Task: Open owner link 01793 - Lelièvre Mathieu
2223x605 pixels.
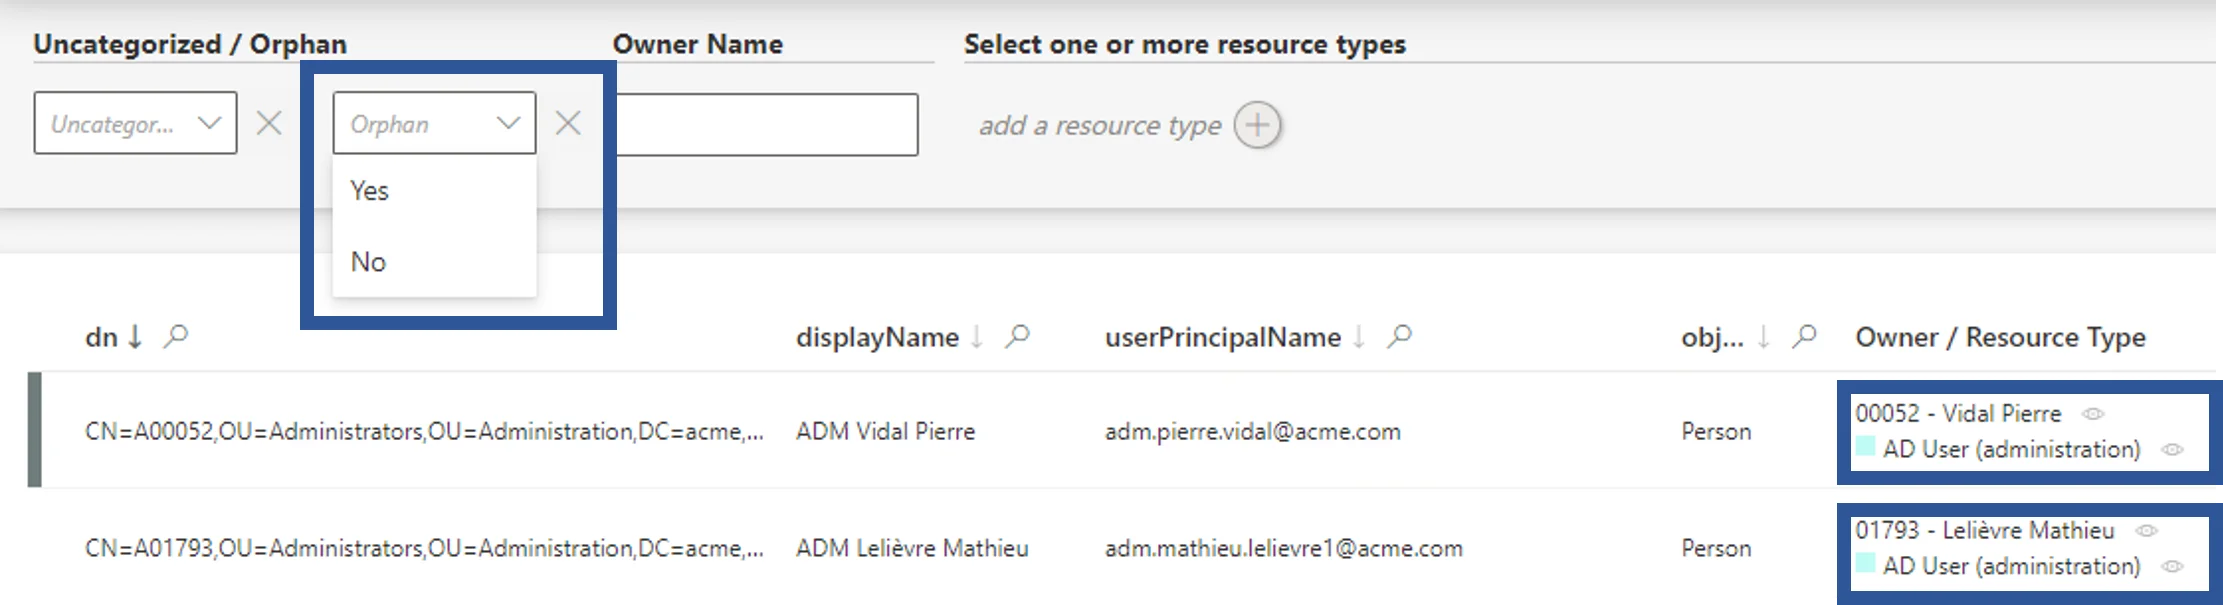Action: [x=1985, y=530]
